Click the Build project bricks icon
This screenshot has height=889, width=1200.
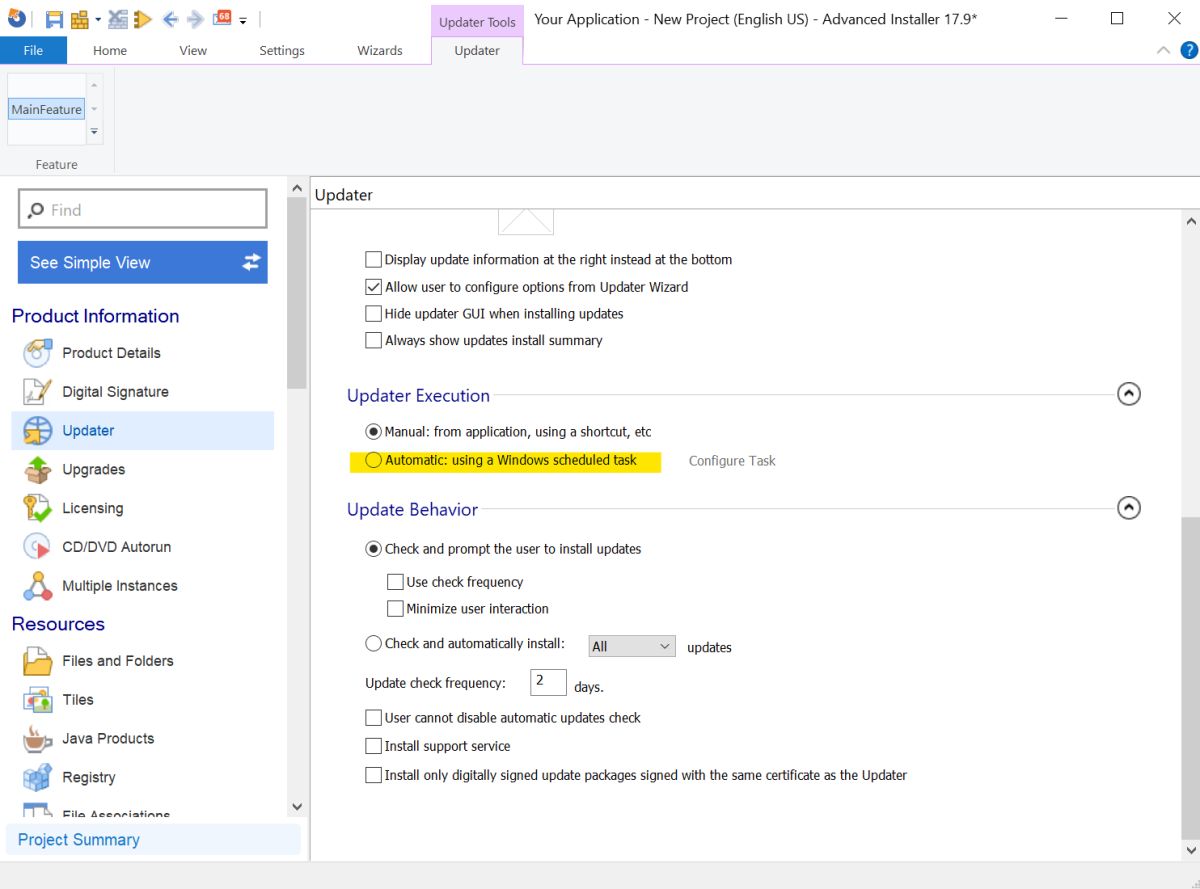pos(79,19)
